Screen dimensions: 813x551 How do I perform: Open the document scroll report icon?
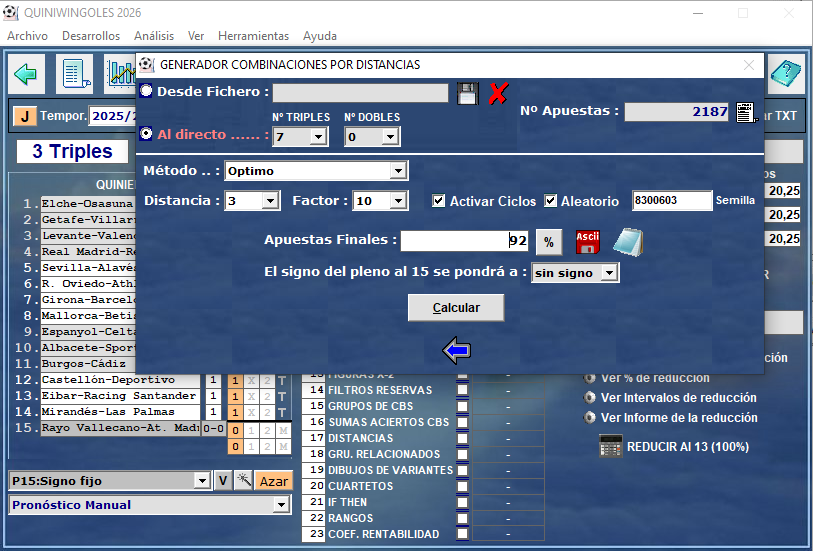point(75,74)
